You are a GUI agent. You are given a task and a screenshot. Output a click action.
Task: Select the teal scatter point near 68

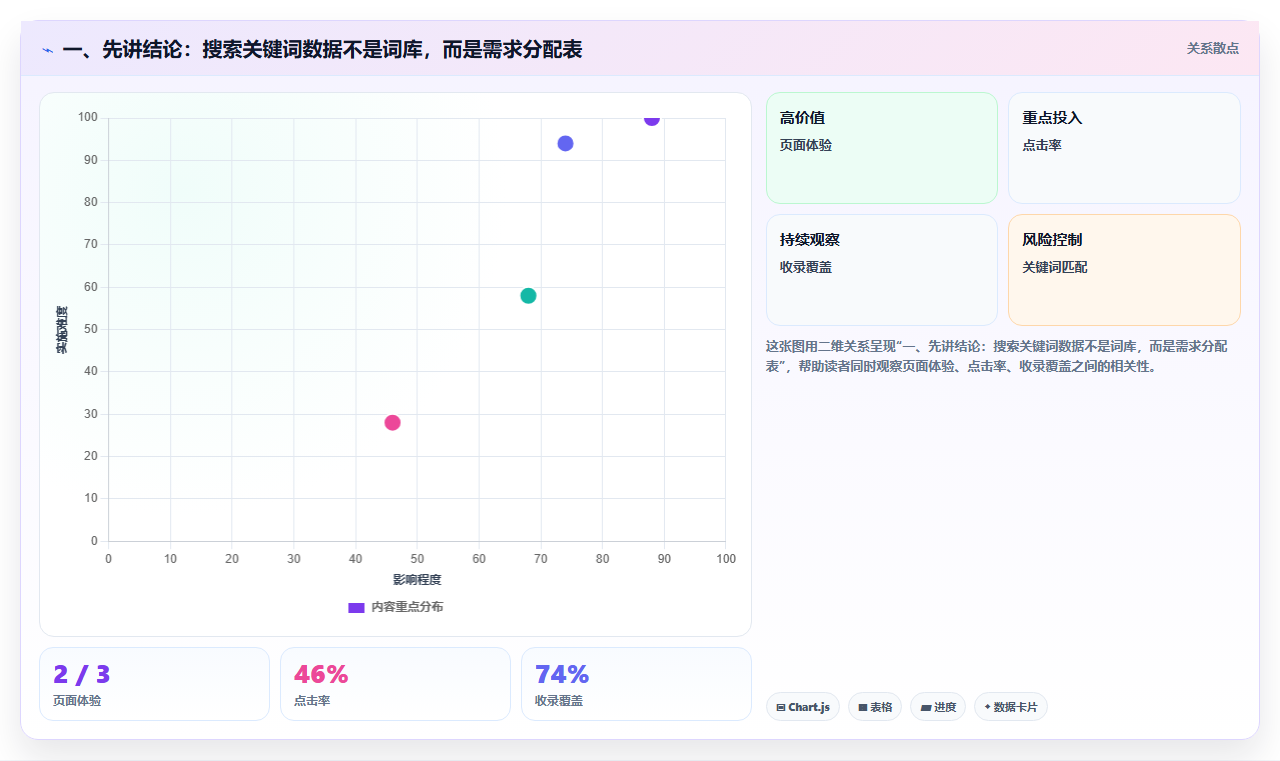[x=528, y=296]
